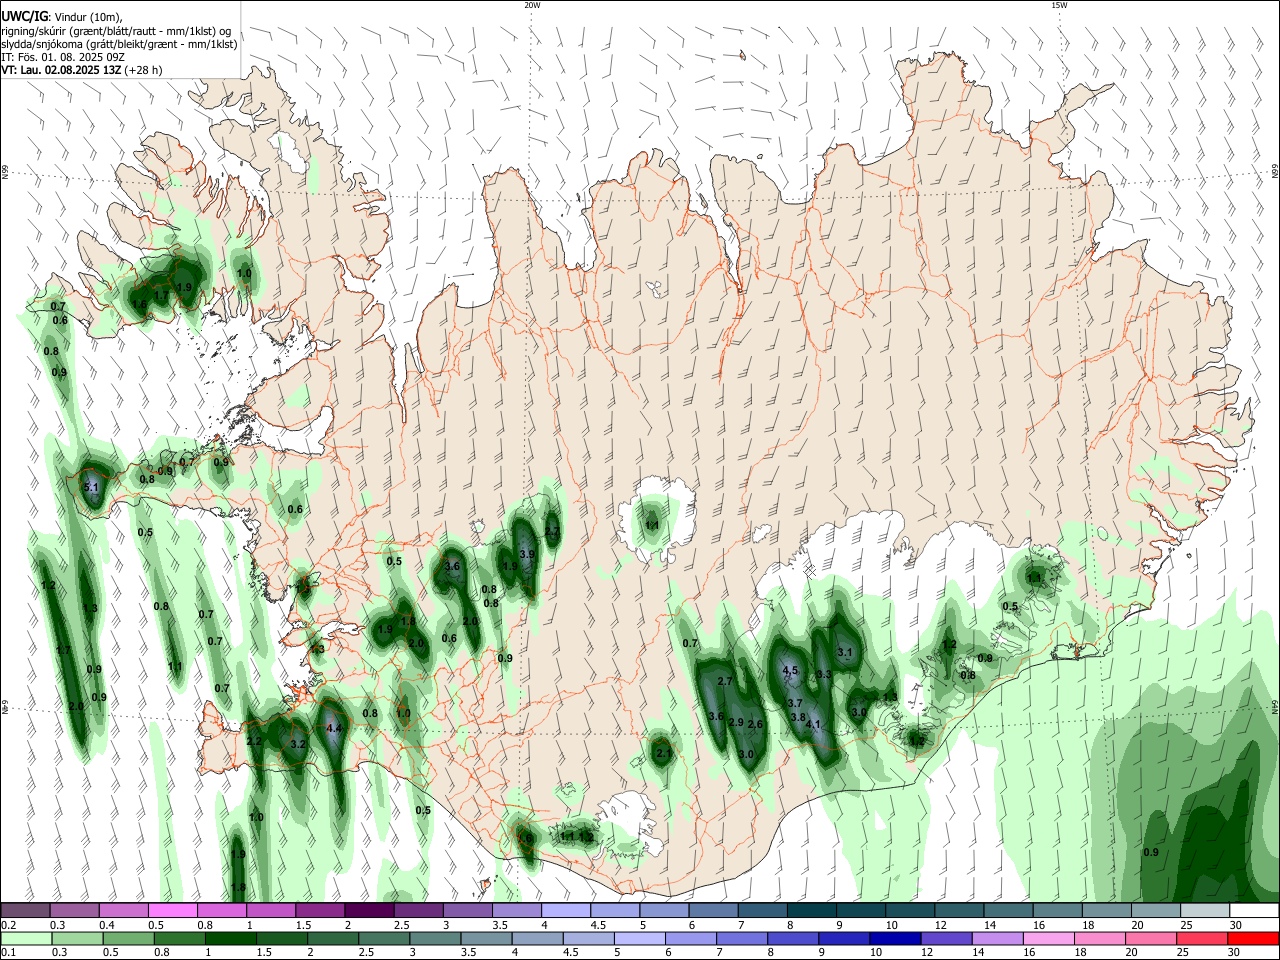
Task: Click the UWC/IG Vindur (10m) title
Action: (61, 17)
